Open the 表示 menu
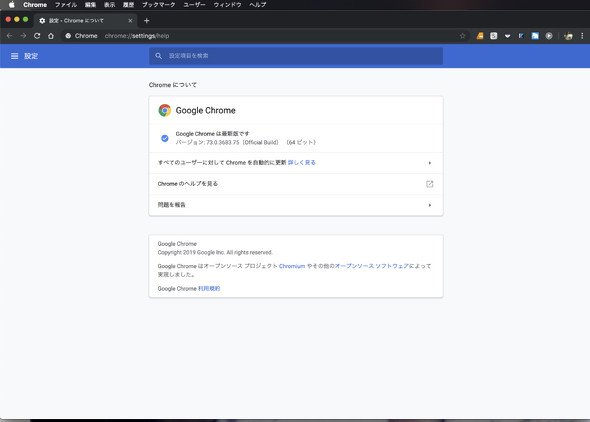The image size is (590, 422). coord(109,5)
